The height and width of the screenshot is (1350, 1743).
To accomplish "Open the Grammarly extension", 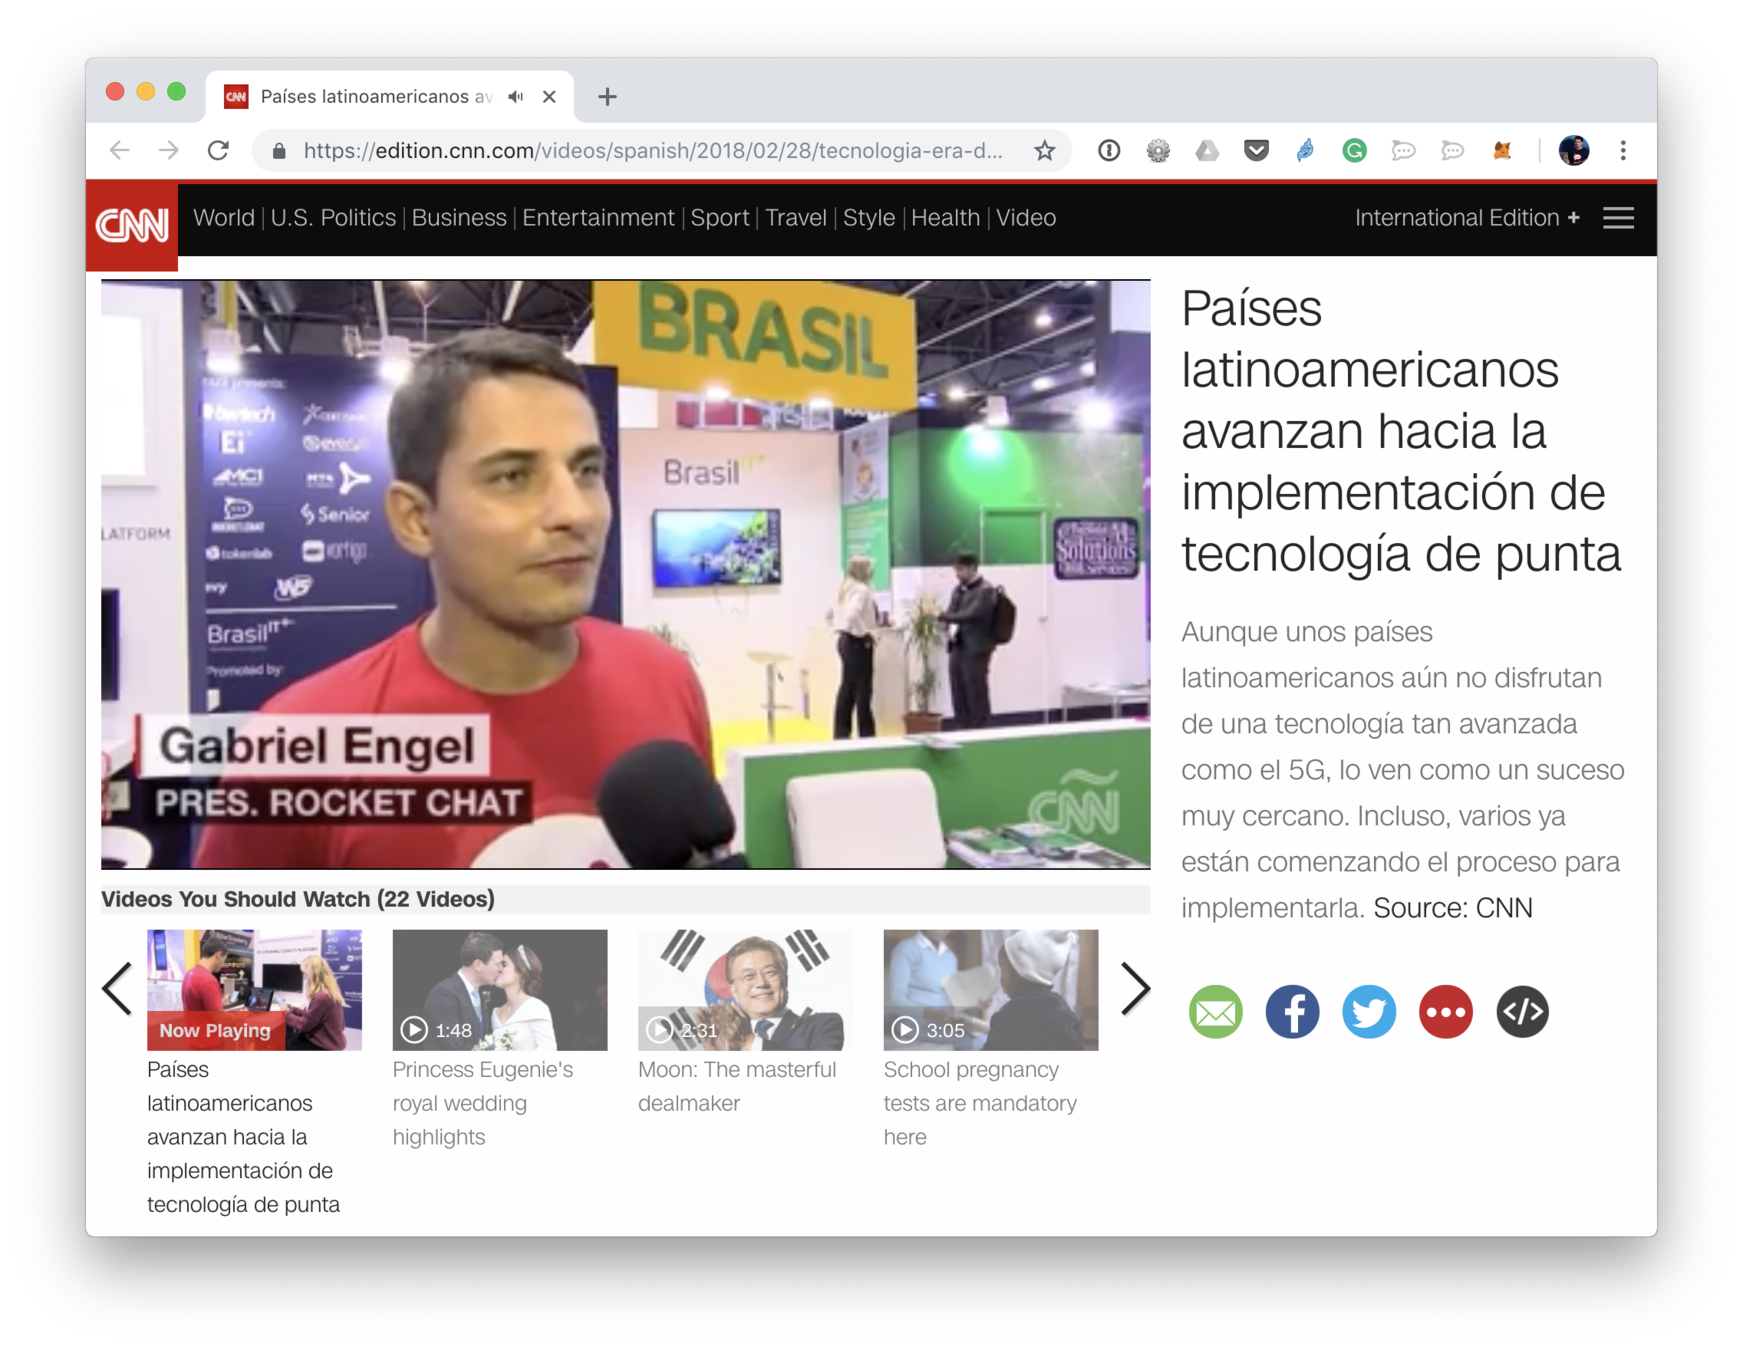I will pos(1354,151).
